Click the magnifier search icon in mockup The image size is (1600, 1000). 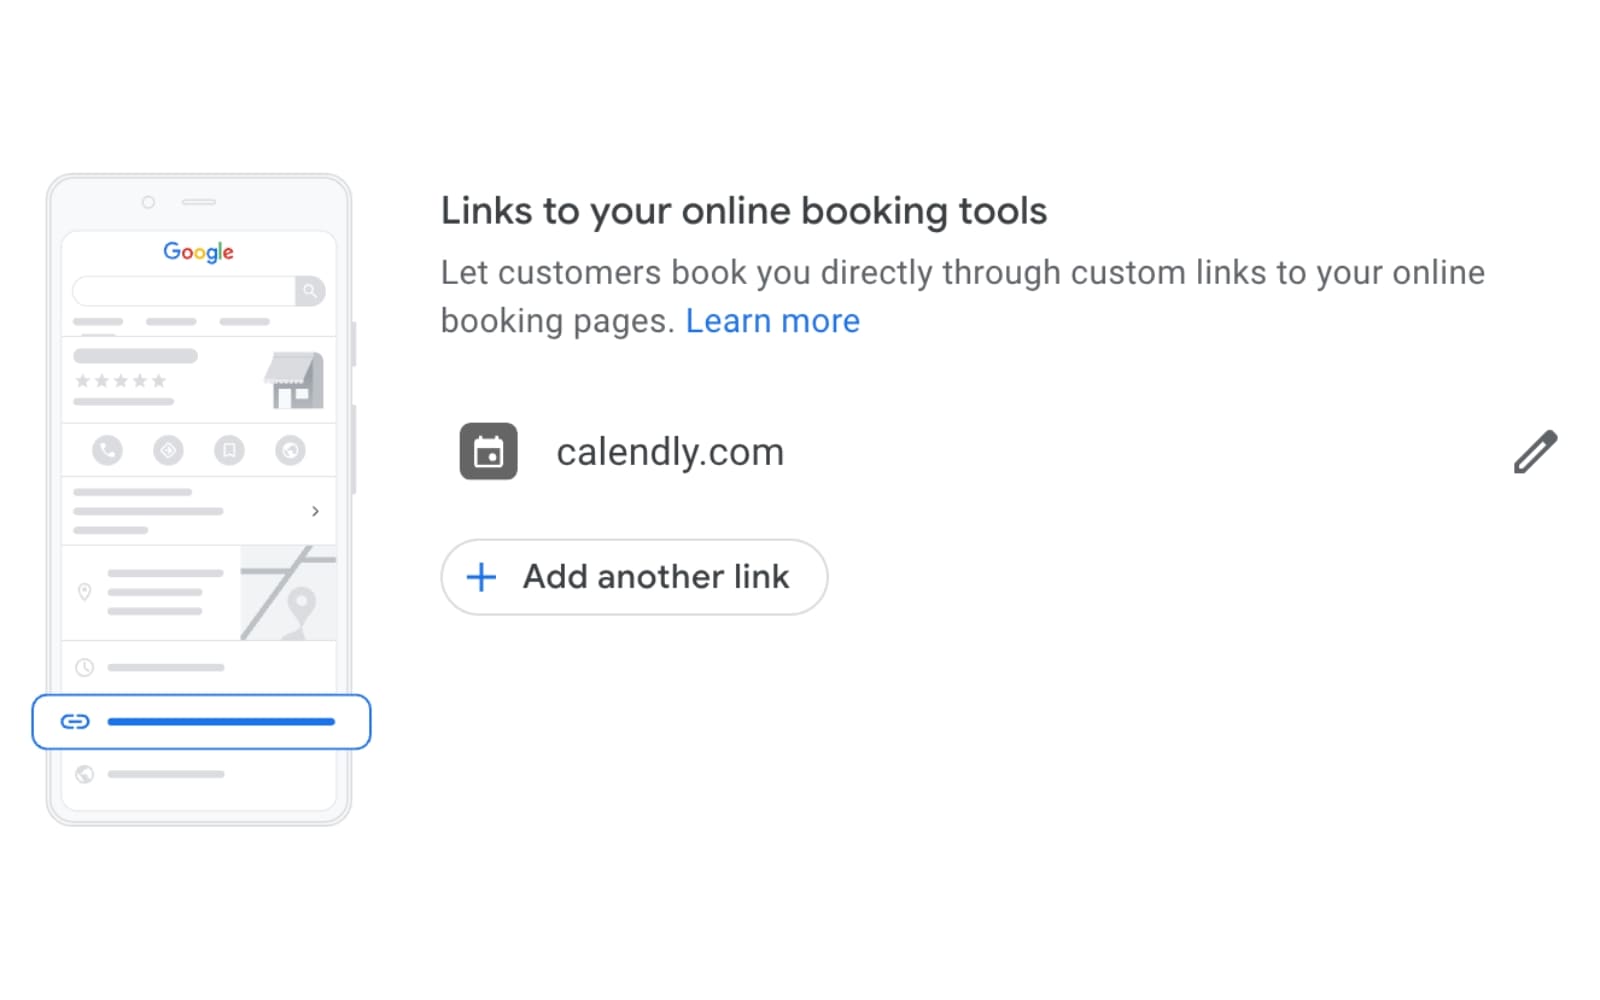tap(310, 291)
